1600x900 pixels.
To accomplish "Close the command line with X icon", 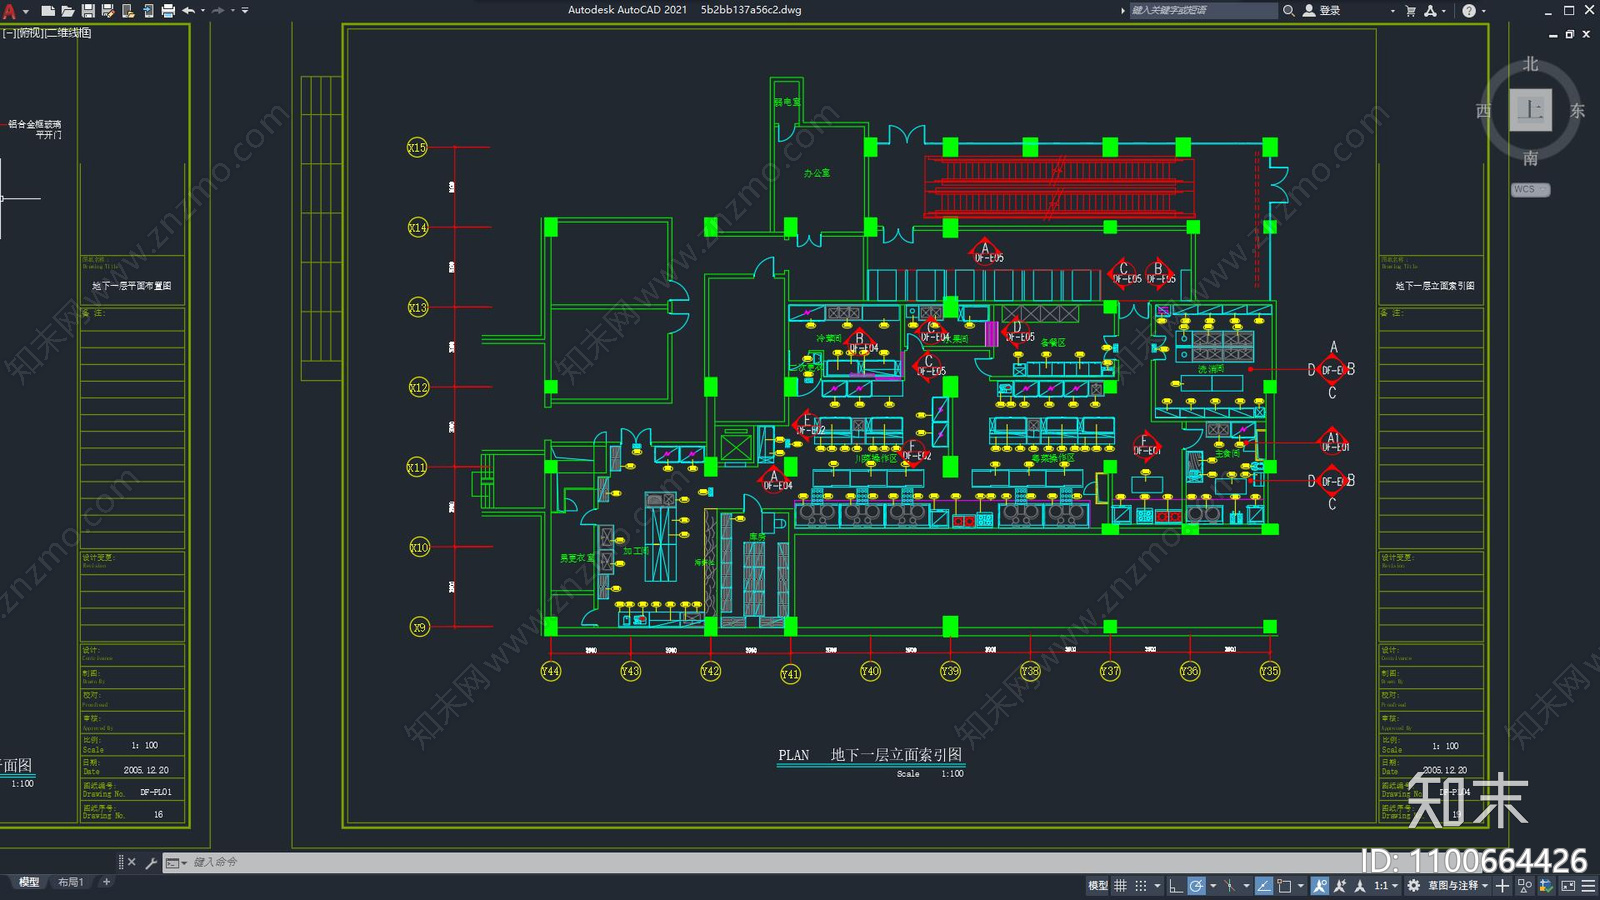I will click(132, 862).
